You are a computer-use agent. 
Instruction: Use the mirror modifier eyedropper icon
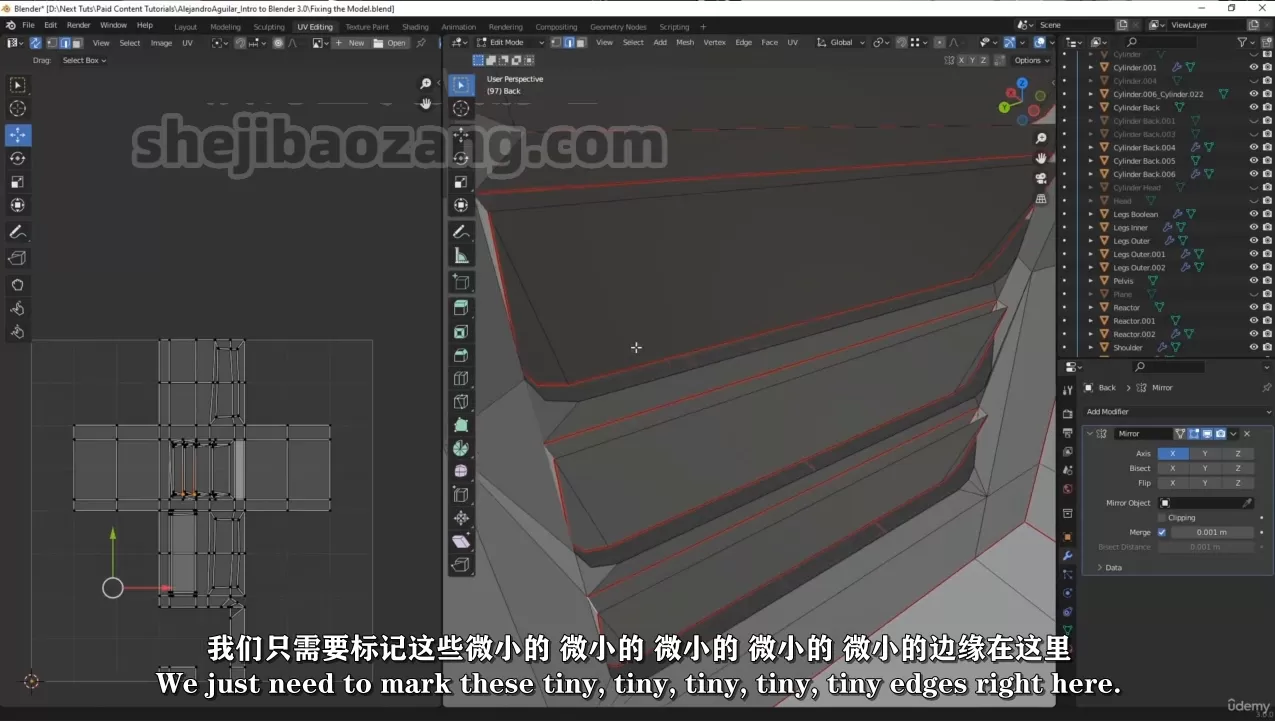pyautogui.click(x=1247, y=503)
